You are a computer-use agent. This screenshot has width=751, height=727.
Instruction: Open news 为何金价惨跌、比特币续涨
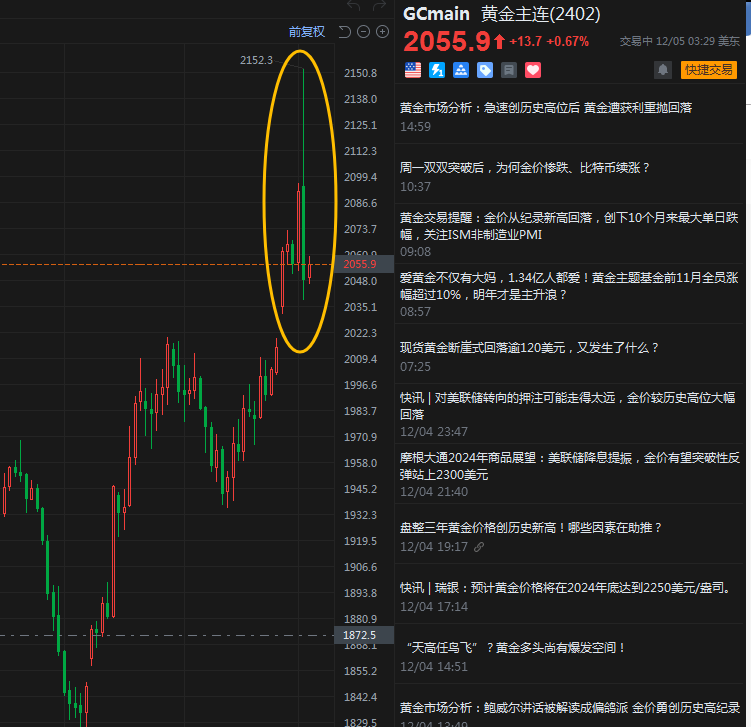point(524,168)
